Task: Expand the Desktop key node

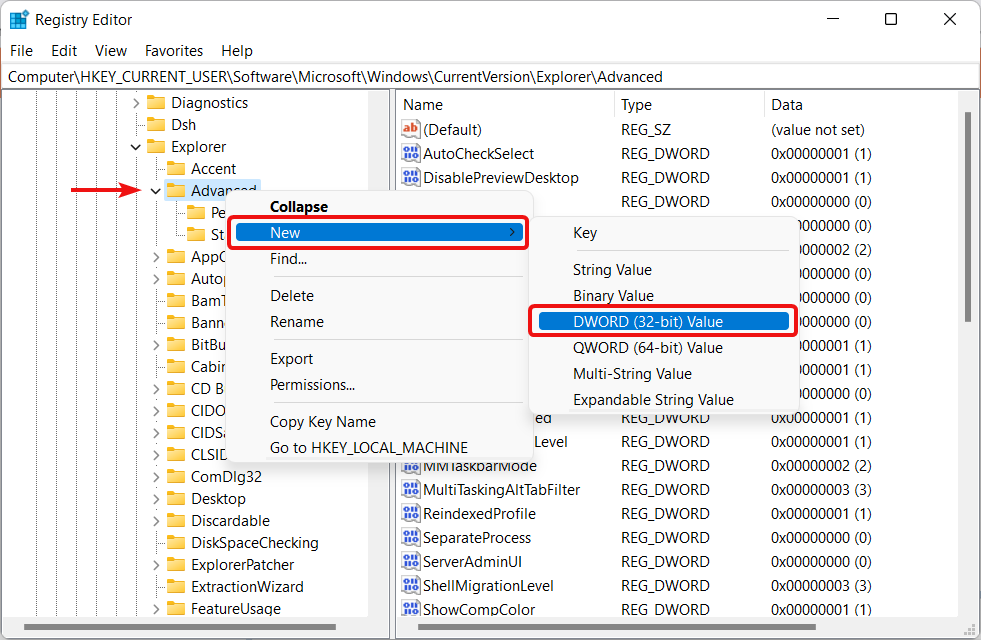Action: click(x=156, y=499)
